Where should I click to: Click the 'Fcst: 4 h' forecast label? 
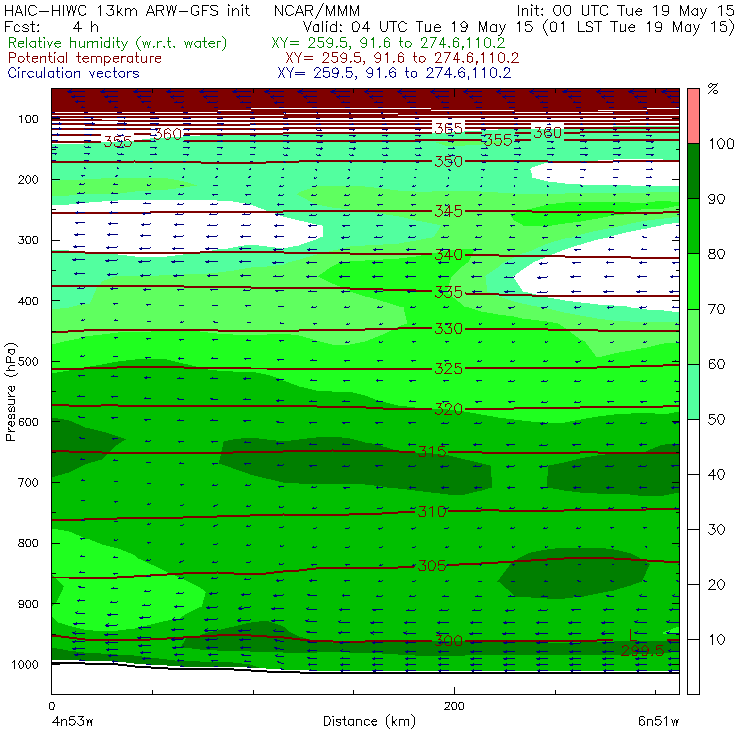click(x=51, y=27)
